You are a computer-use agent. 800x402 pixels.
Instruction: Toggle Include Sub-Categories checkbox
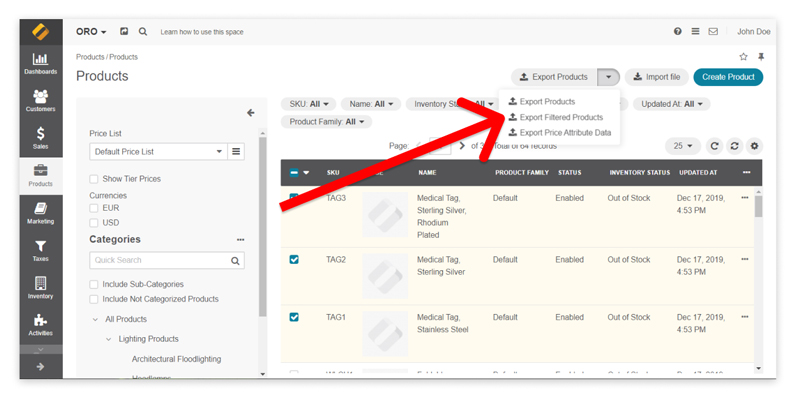point(94,284)
